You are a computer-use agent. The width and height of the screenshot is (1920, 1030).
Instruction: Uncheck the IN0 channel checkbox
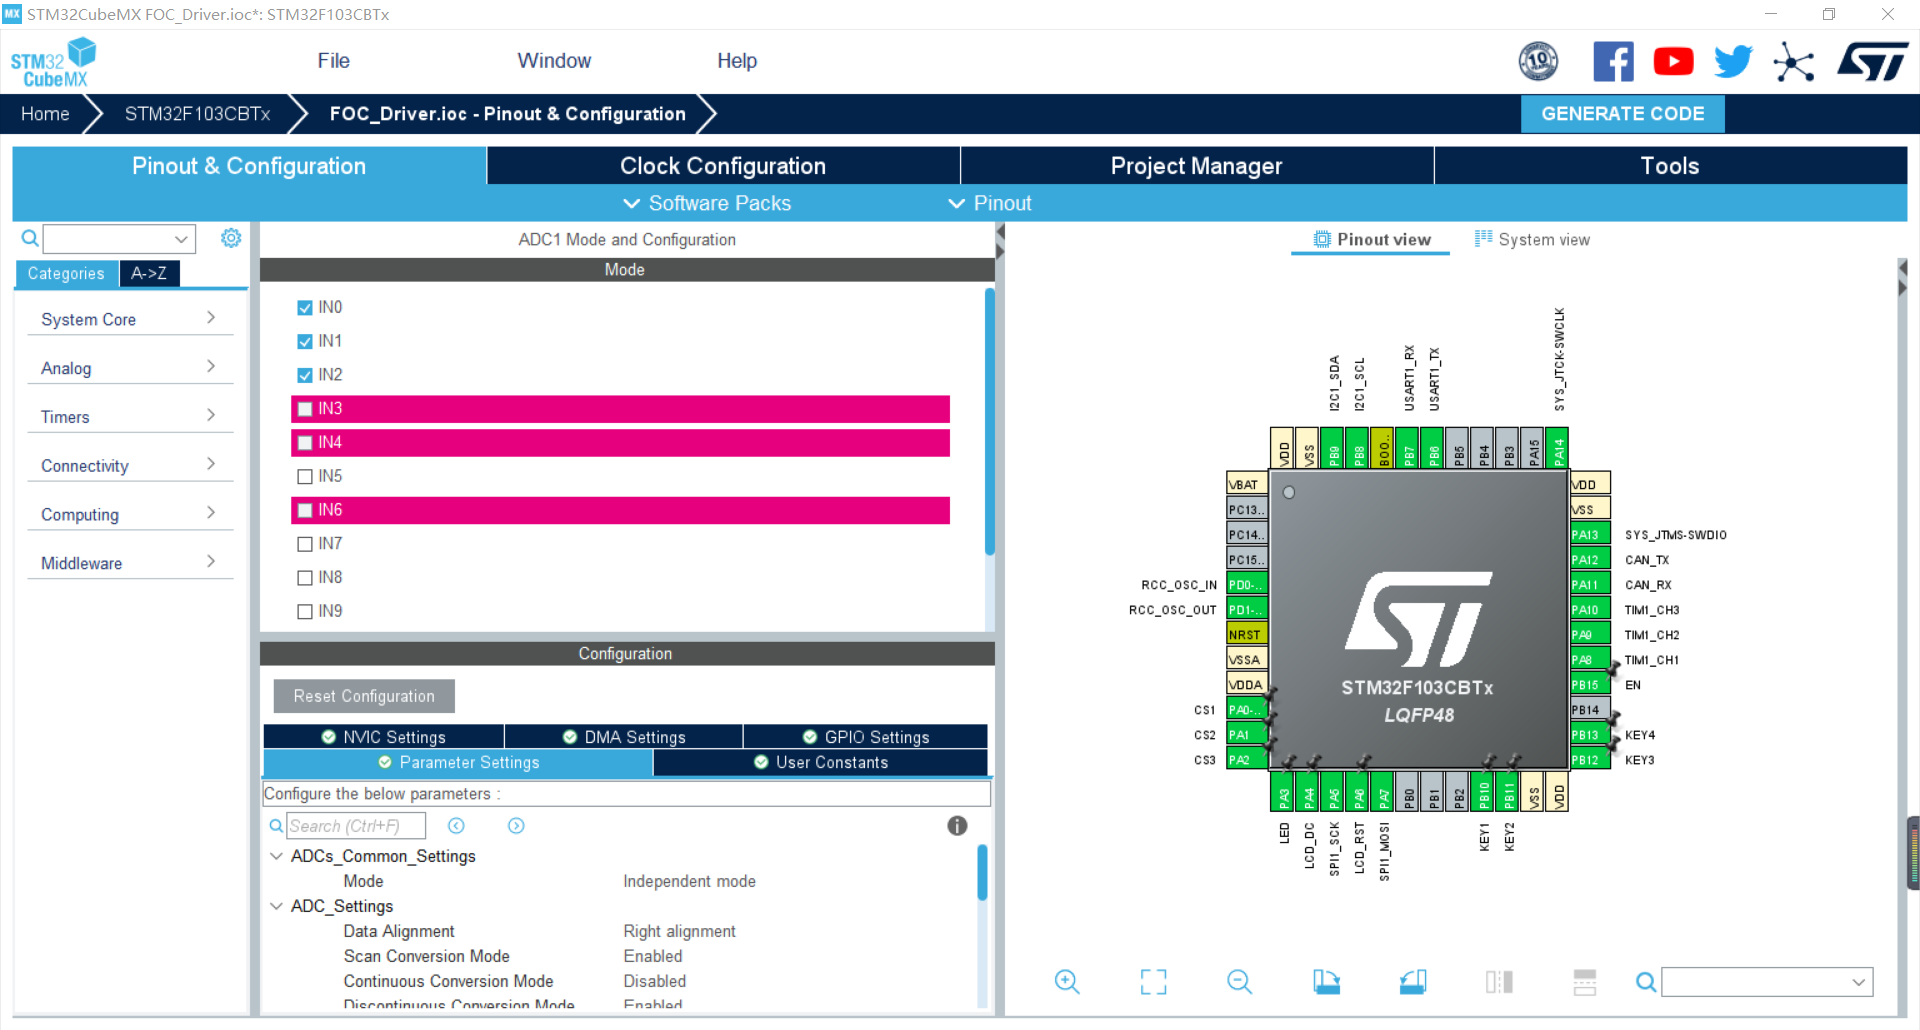(x=305, y=308)
